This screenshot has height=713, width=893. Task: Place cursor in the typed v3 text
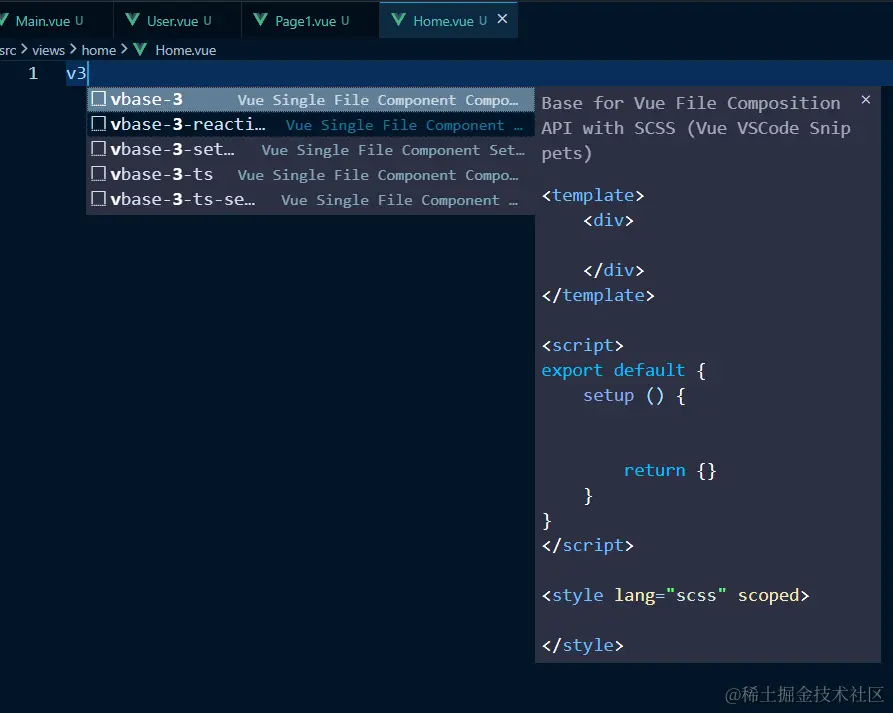[x=76, y=73]
